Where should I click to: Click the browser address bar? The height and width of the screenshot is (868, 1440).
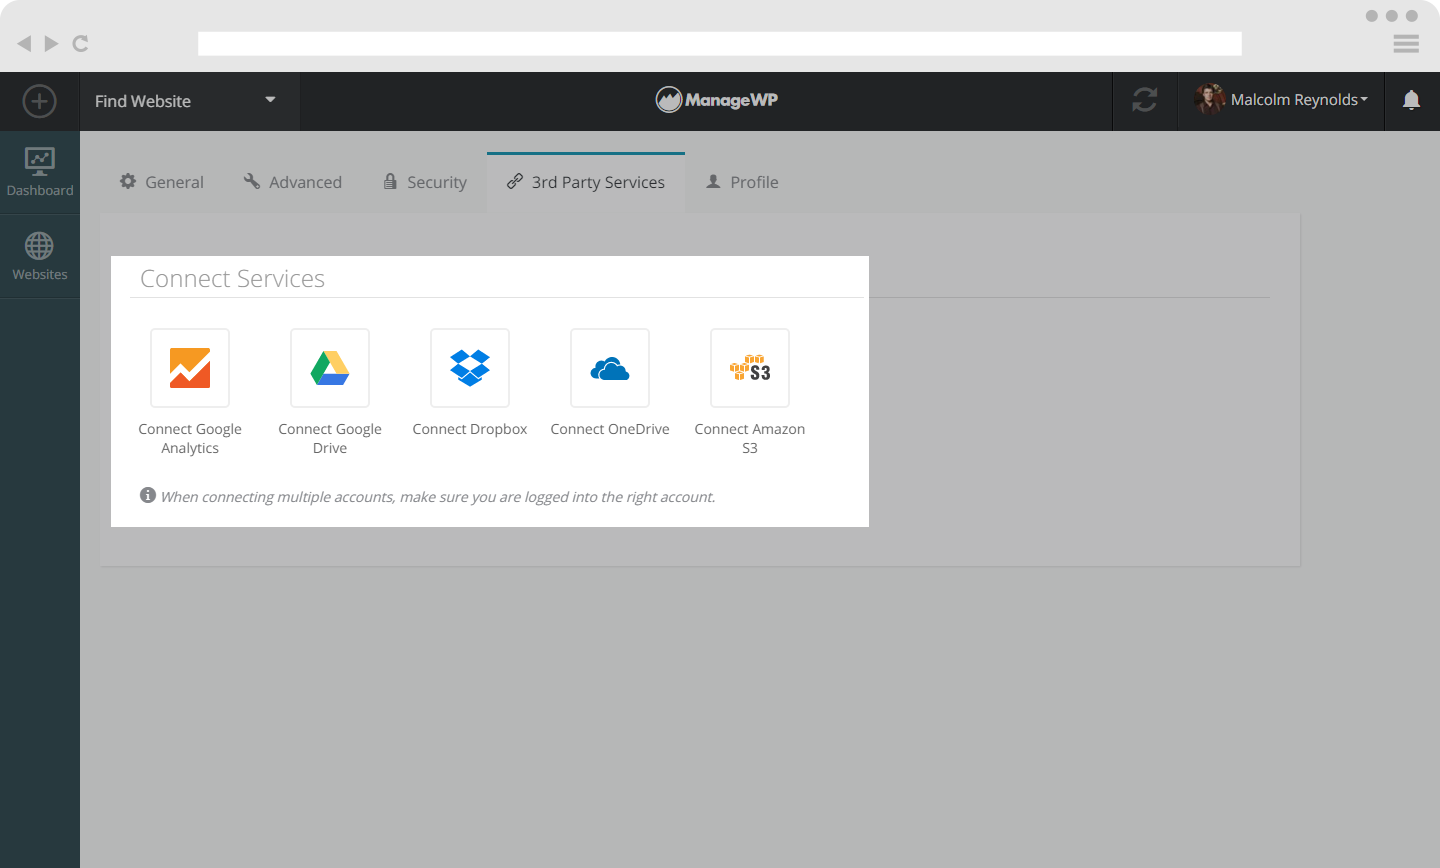click(720, 43)
